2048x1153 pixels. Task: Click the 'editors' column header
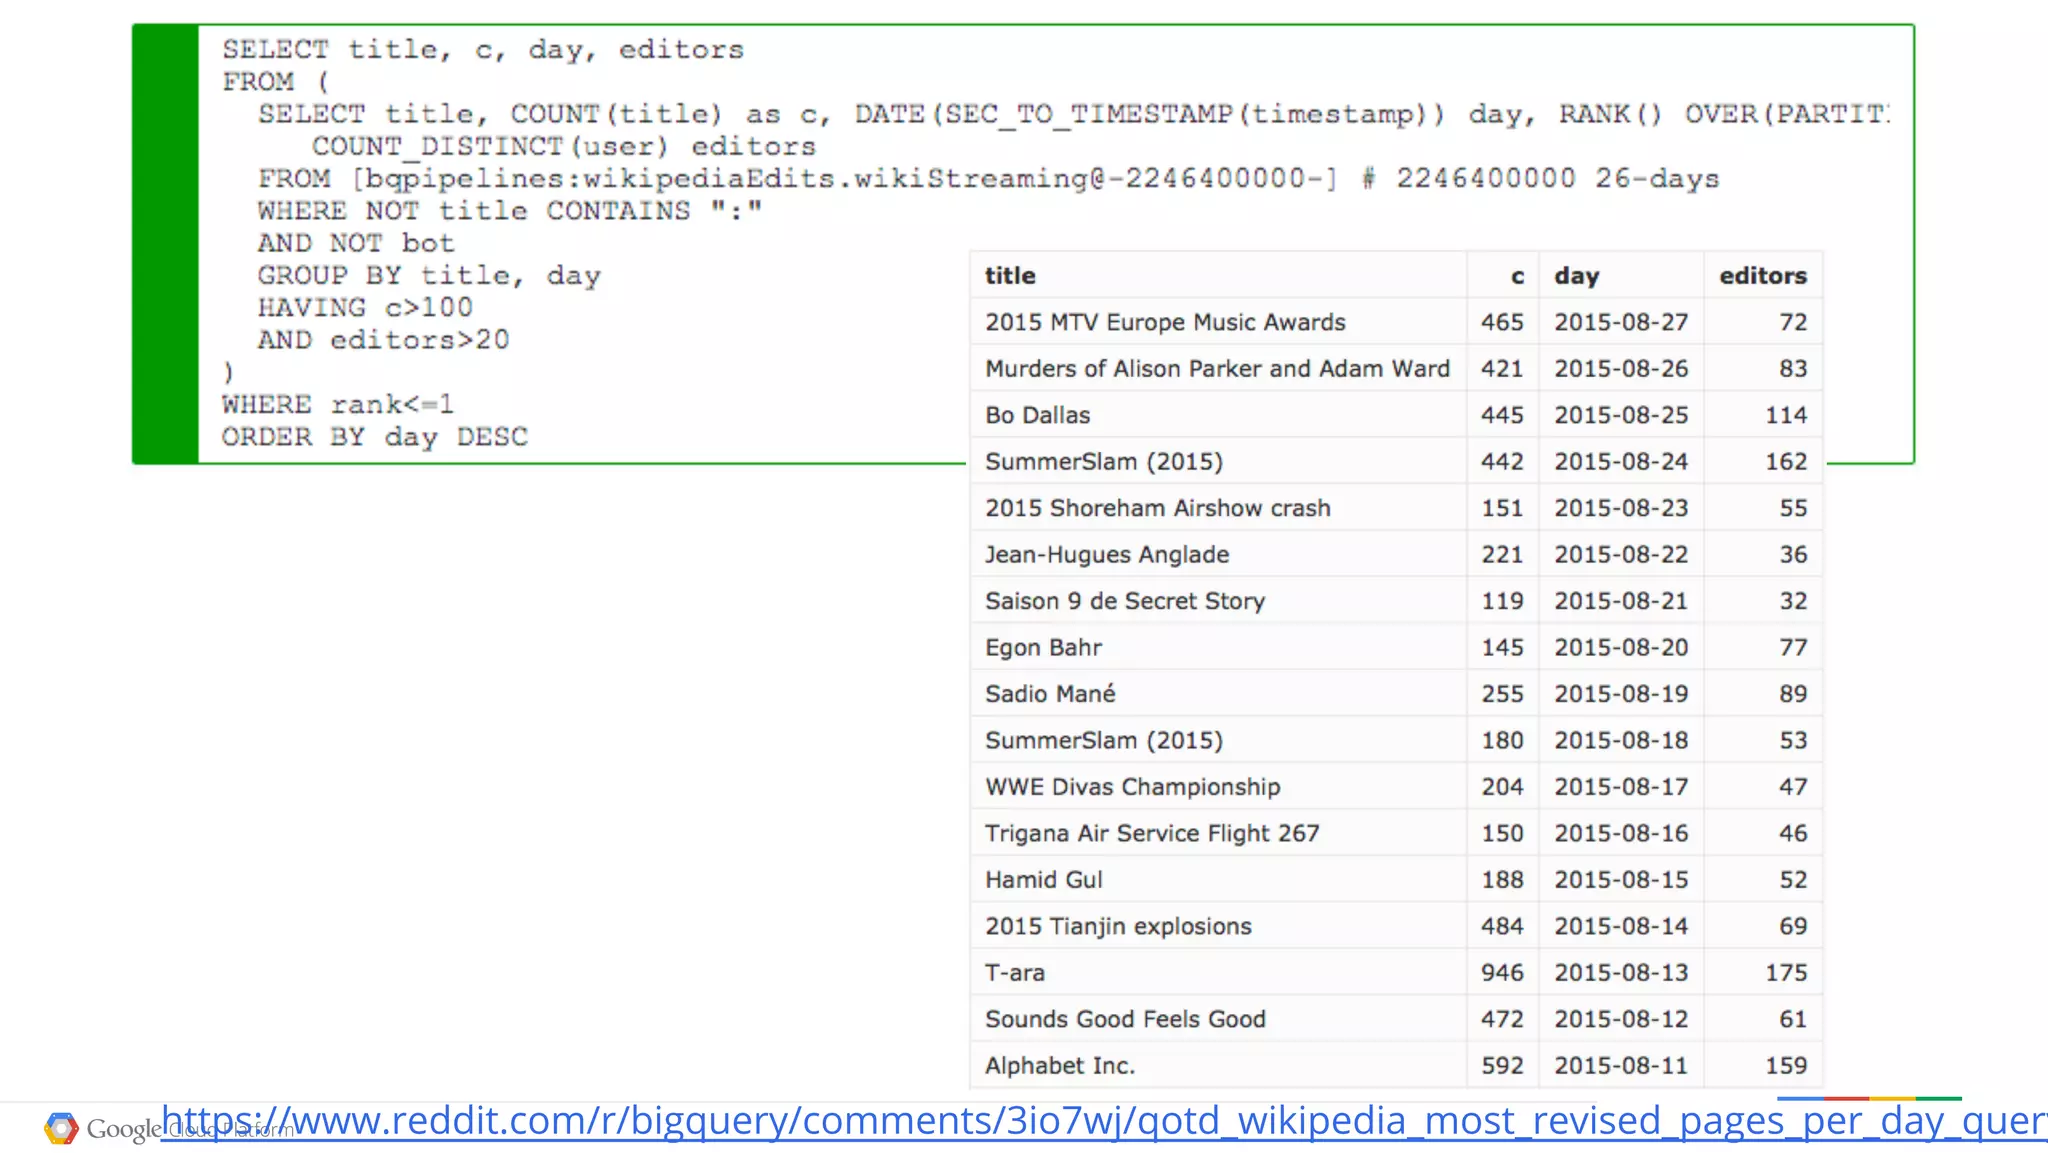1763,276
